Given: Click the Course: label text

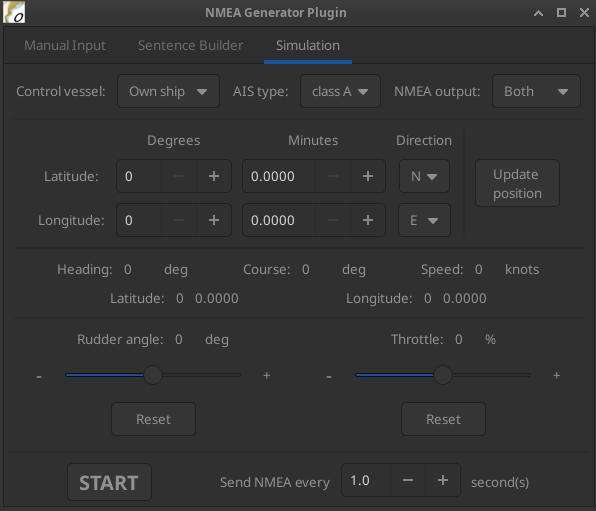Looking at the screenshot, I should (x=267, y=270).
